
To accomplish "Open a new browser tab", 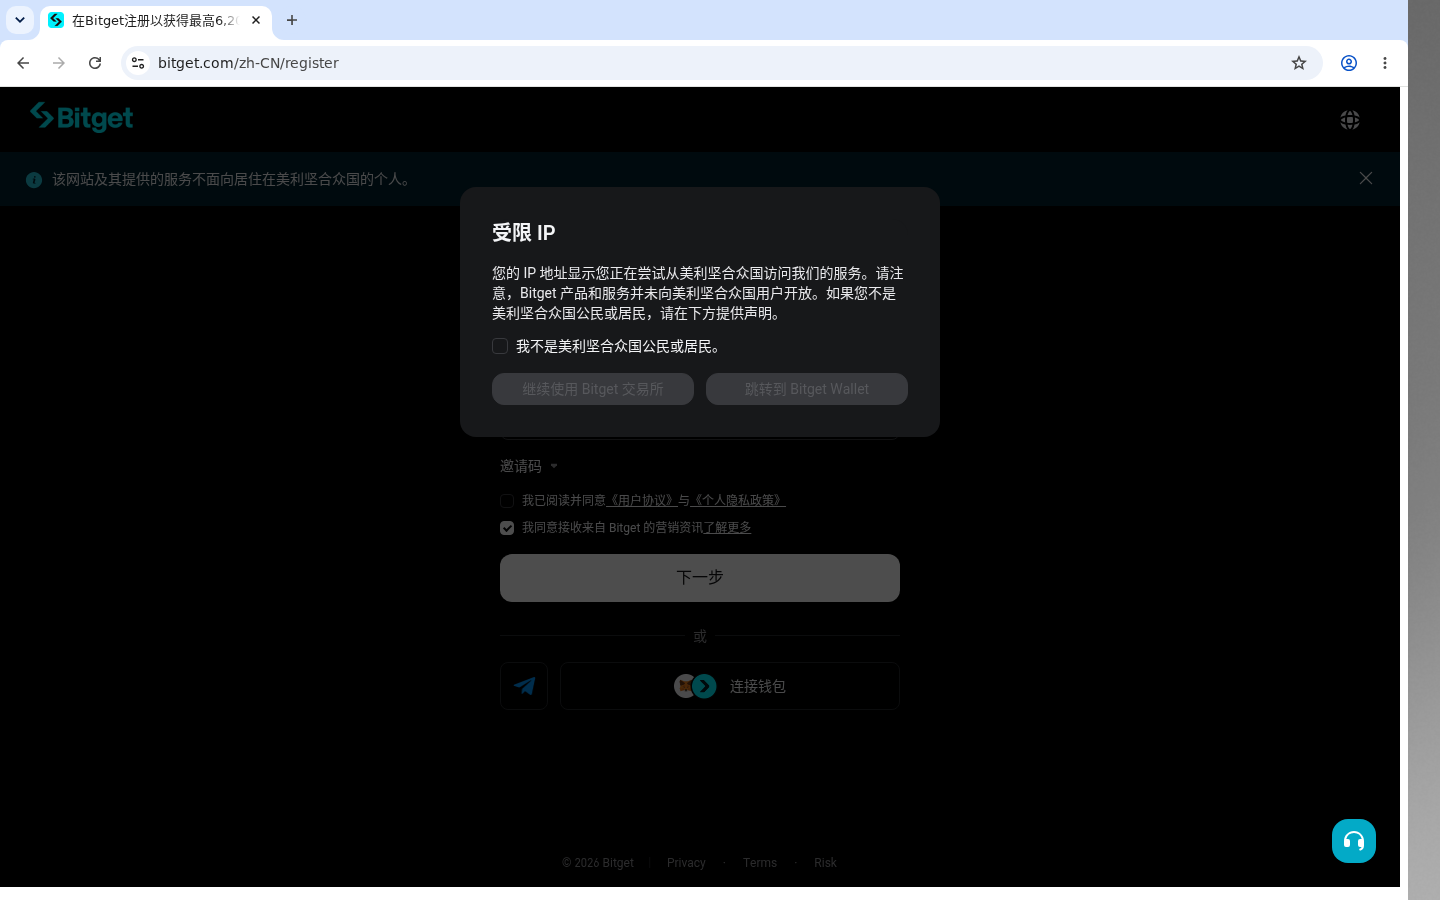I will coord(292,20).
